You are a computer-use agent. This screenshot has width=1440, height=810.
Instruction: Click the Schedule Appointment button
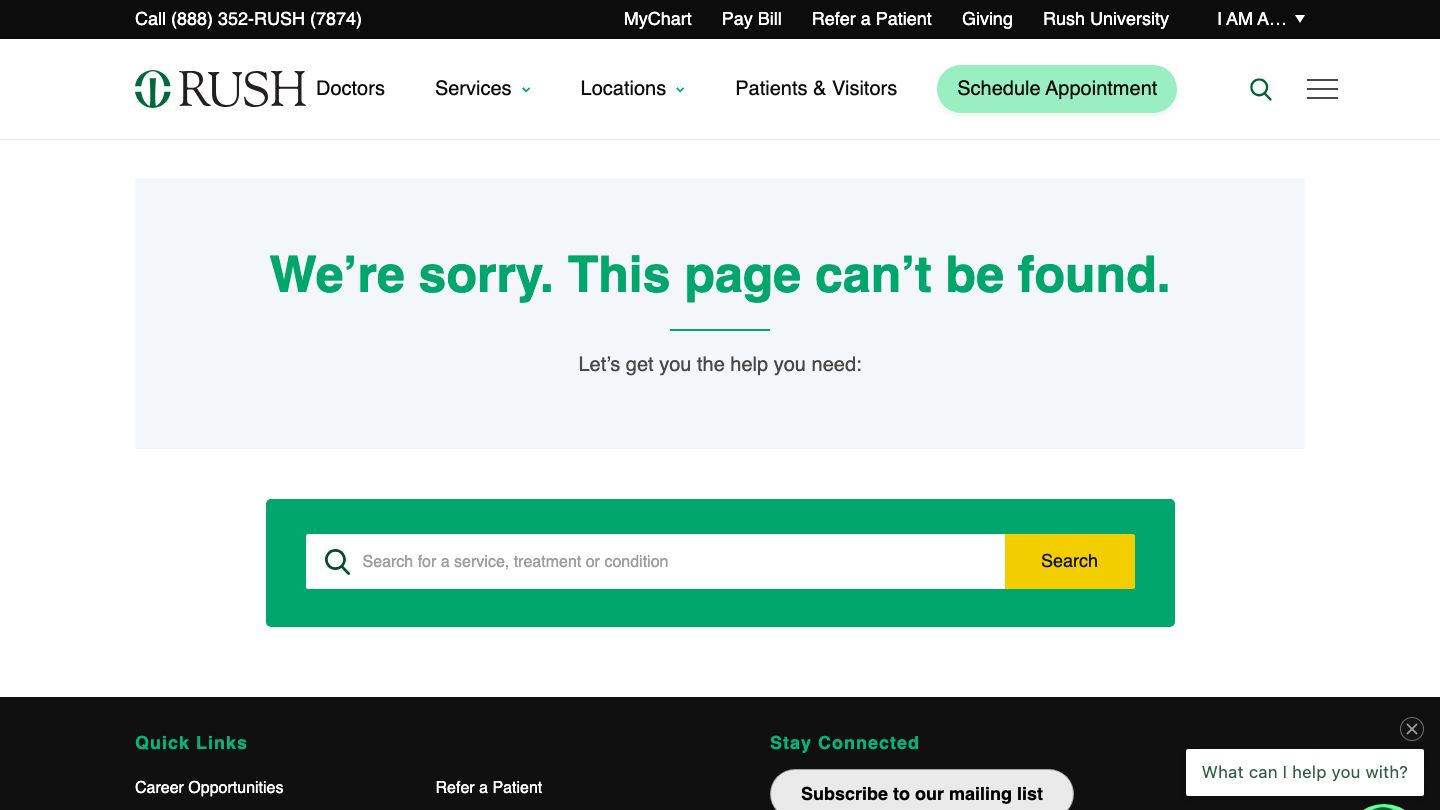(1056, 89)
